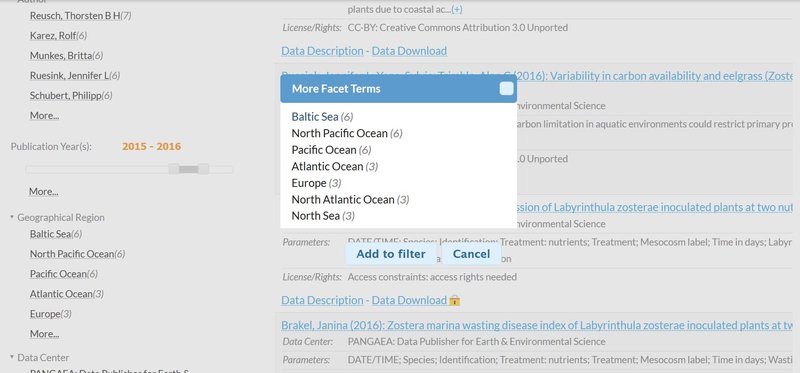This screenshot has height=373, width=800.
Task: Open Variability in carbon availability and eelgrass dataset
Action: (655, 76)
